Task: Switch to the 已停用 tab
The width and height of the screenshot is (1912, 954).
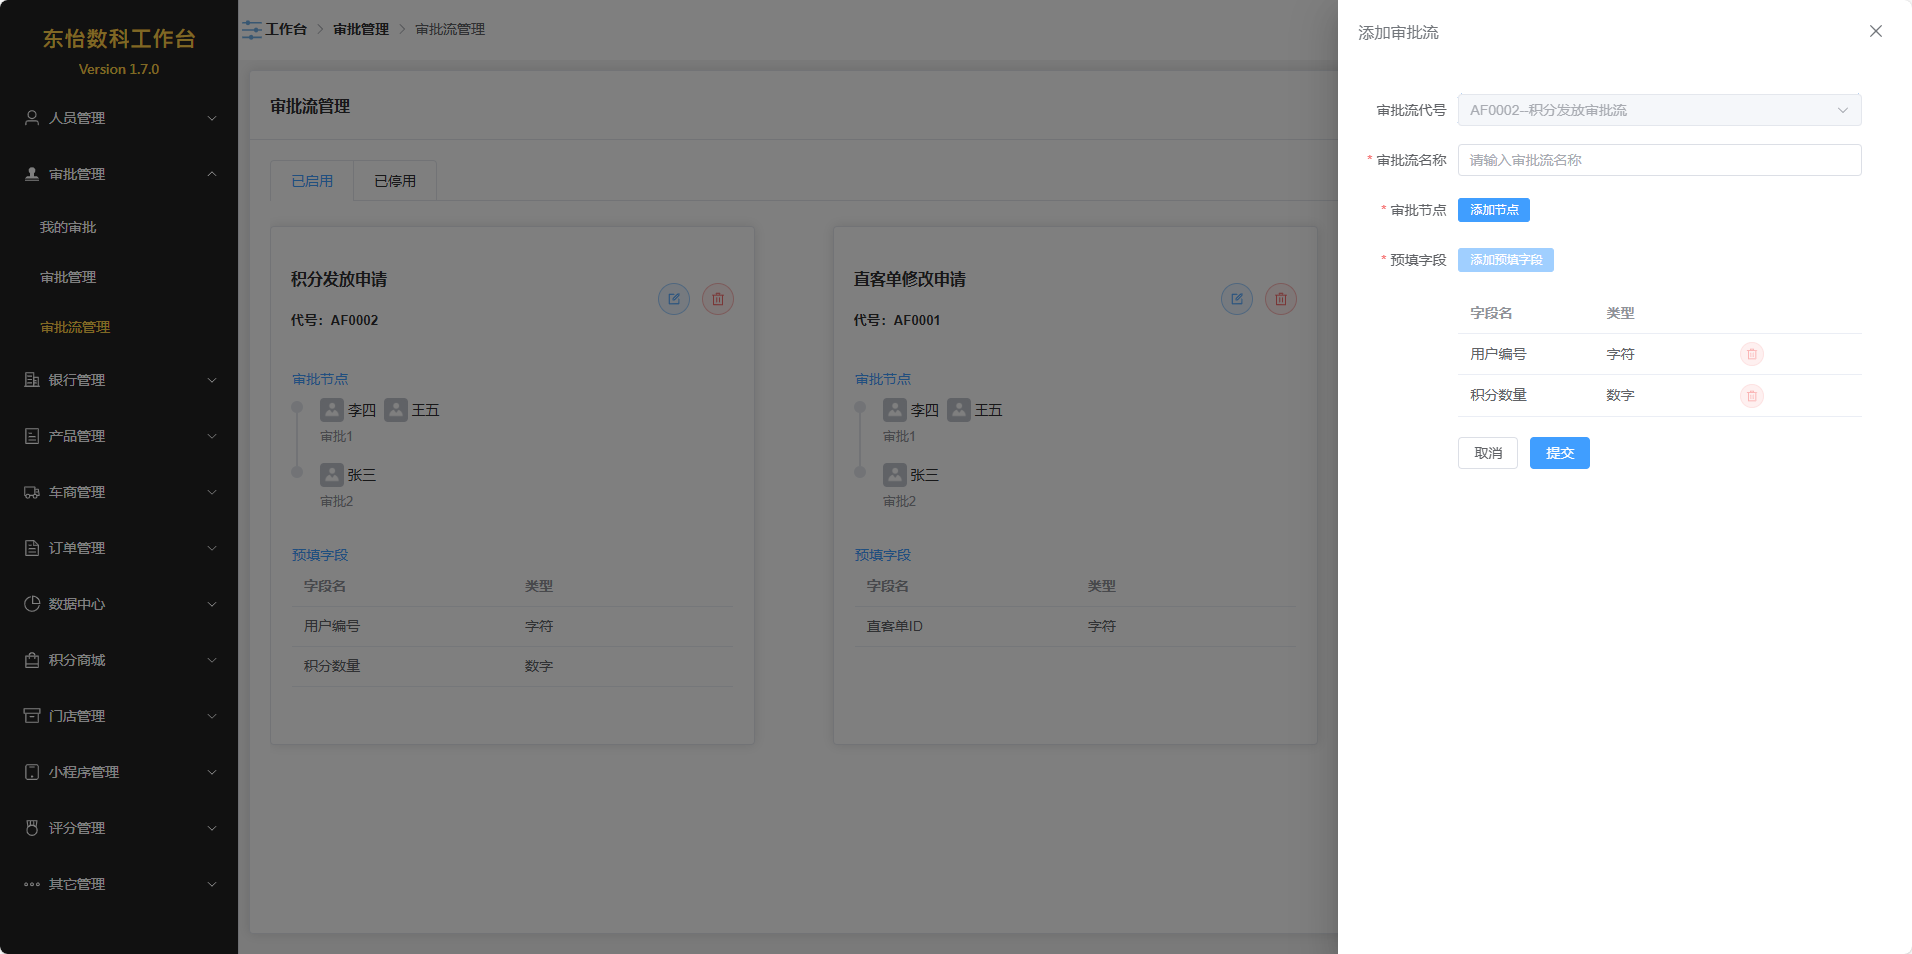Action: coord(395,181)
